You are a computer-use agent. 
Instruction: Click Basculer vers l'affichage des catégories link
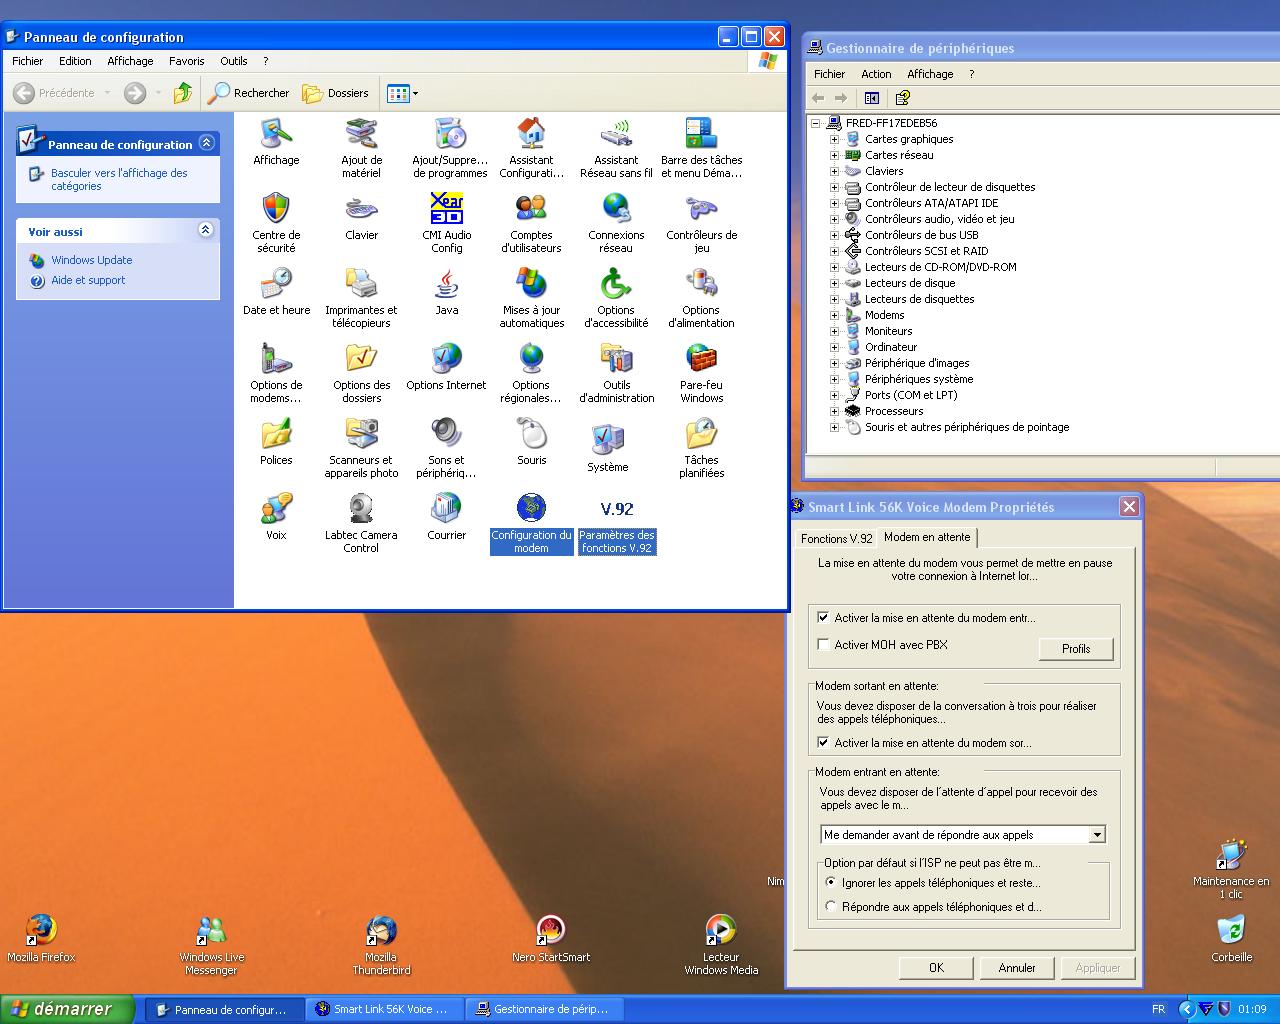(x=119, y=179)
